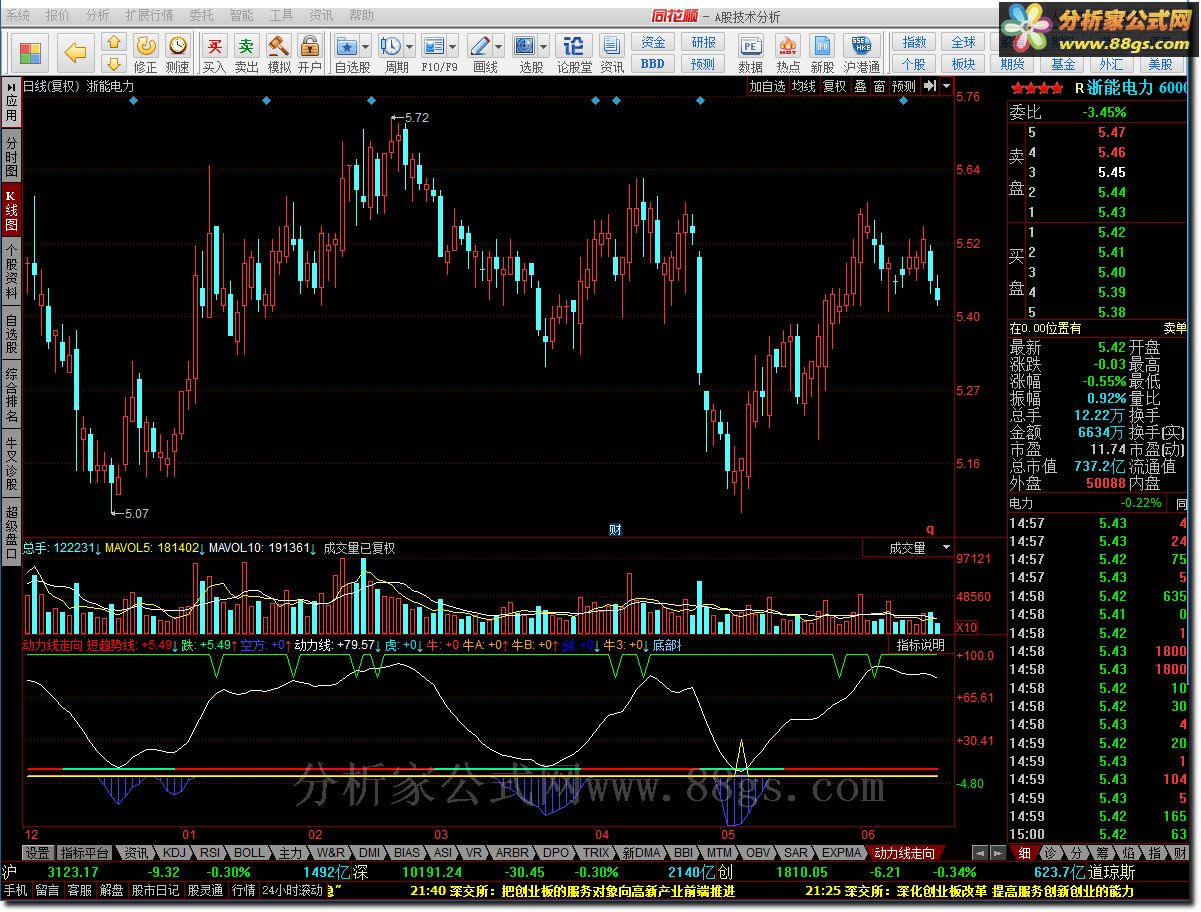Click the 周期 period clock icon

click(x=390, y=46)
